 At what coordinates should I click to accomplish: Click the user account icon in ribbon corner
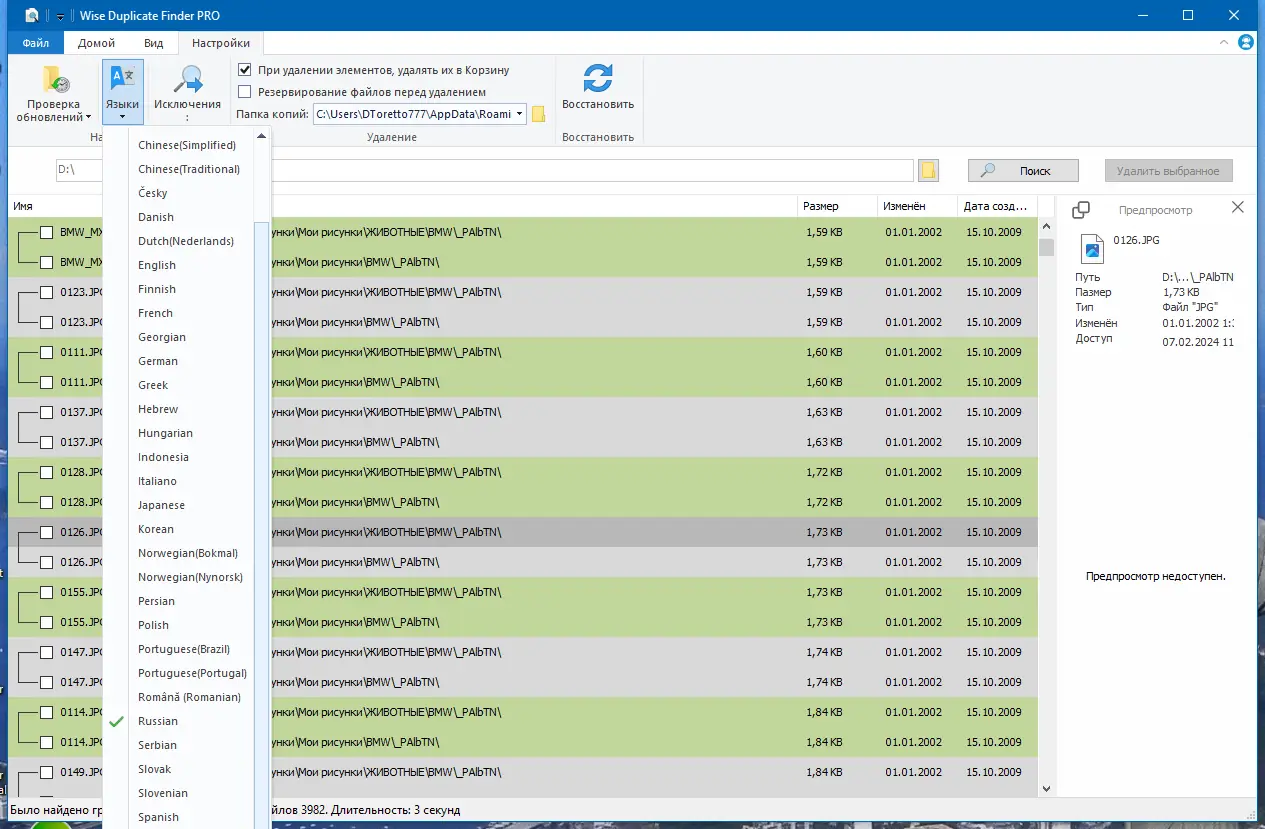[x=1246, y=43]
